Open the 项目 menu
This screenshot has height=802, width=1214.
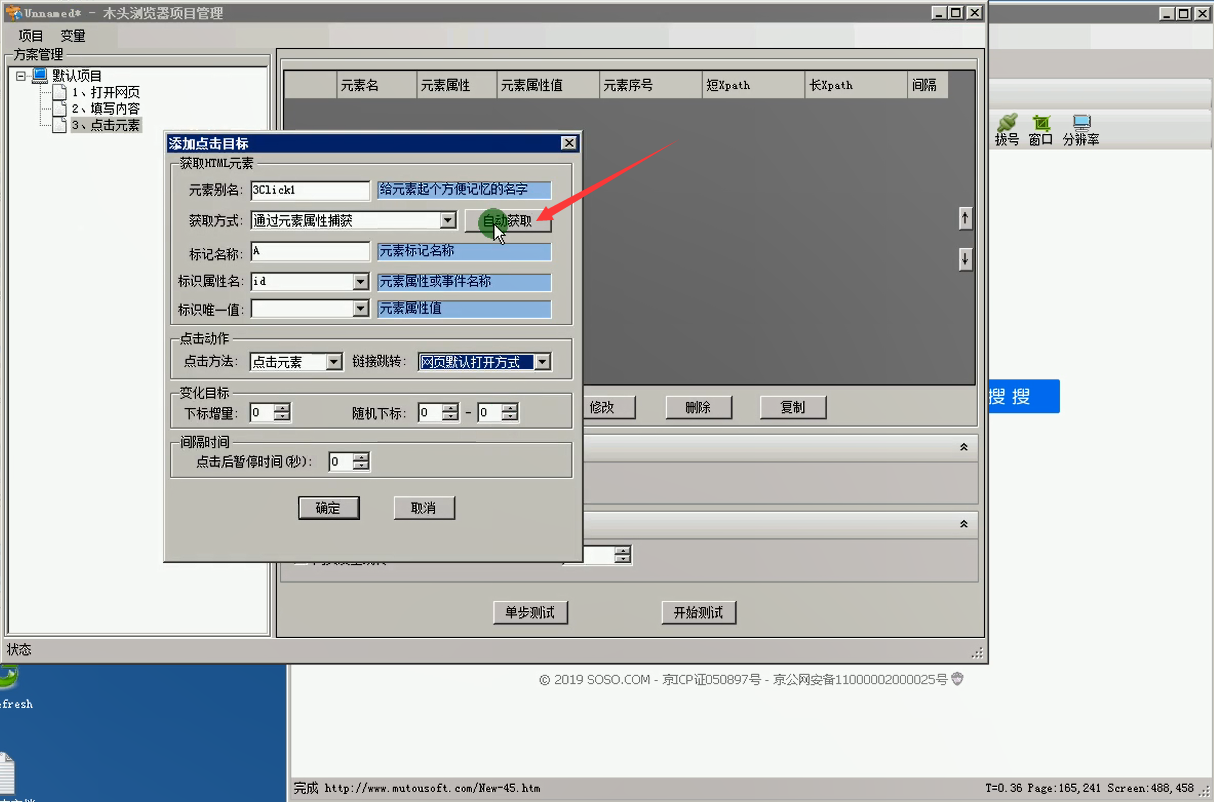tap(31, 35)
